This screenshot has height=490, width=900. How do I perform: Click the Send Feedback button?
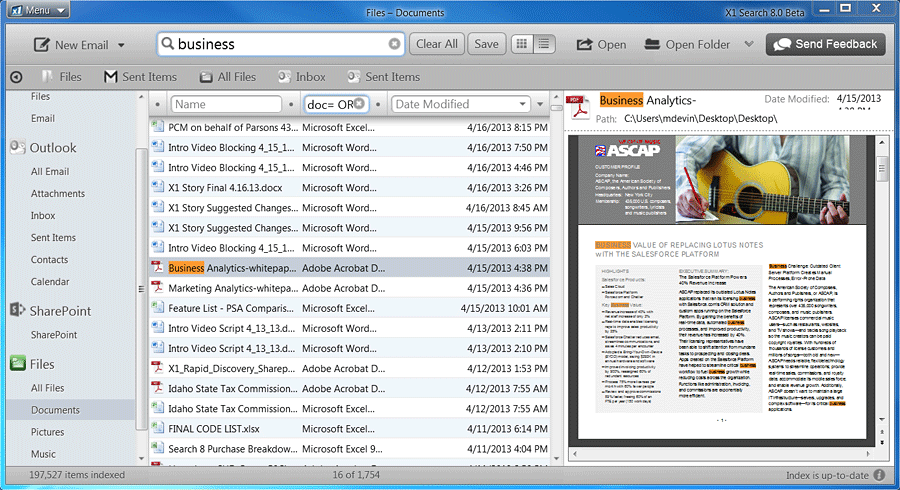pos(826,44)
